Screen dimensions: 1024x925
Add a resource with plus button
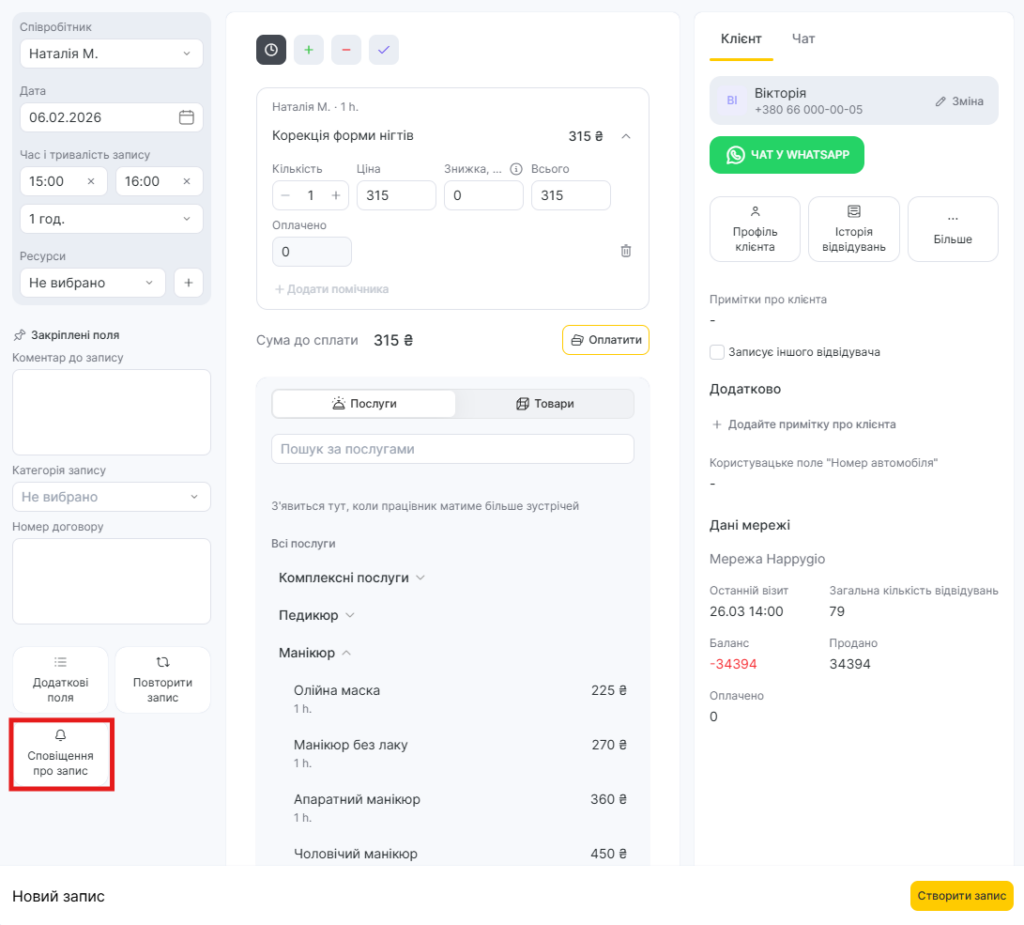coord(188,283)
